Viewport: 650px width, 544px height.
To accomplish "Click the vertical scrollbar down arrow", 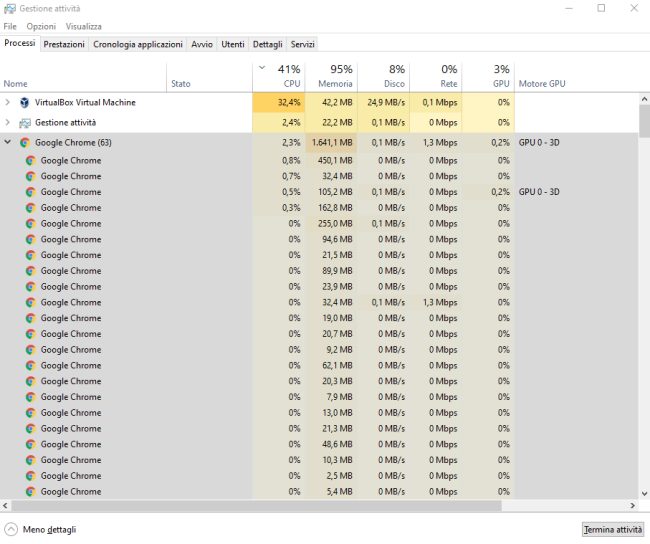I will pos(644,493).
